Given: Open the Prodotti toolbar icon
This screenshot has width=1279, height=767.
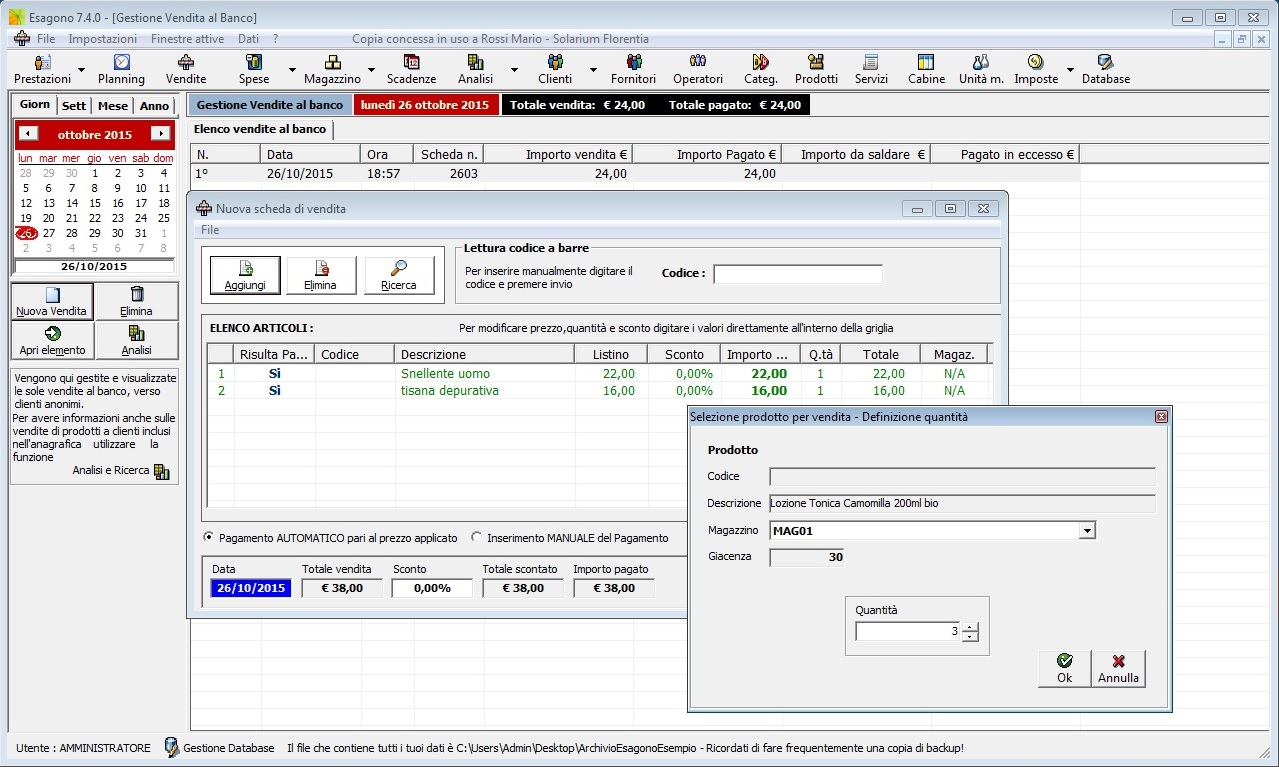Looking at the screenshot, I should click(816, 70).
